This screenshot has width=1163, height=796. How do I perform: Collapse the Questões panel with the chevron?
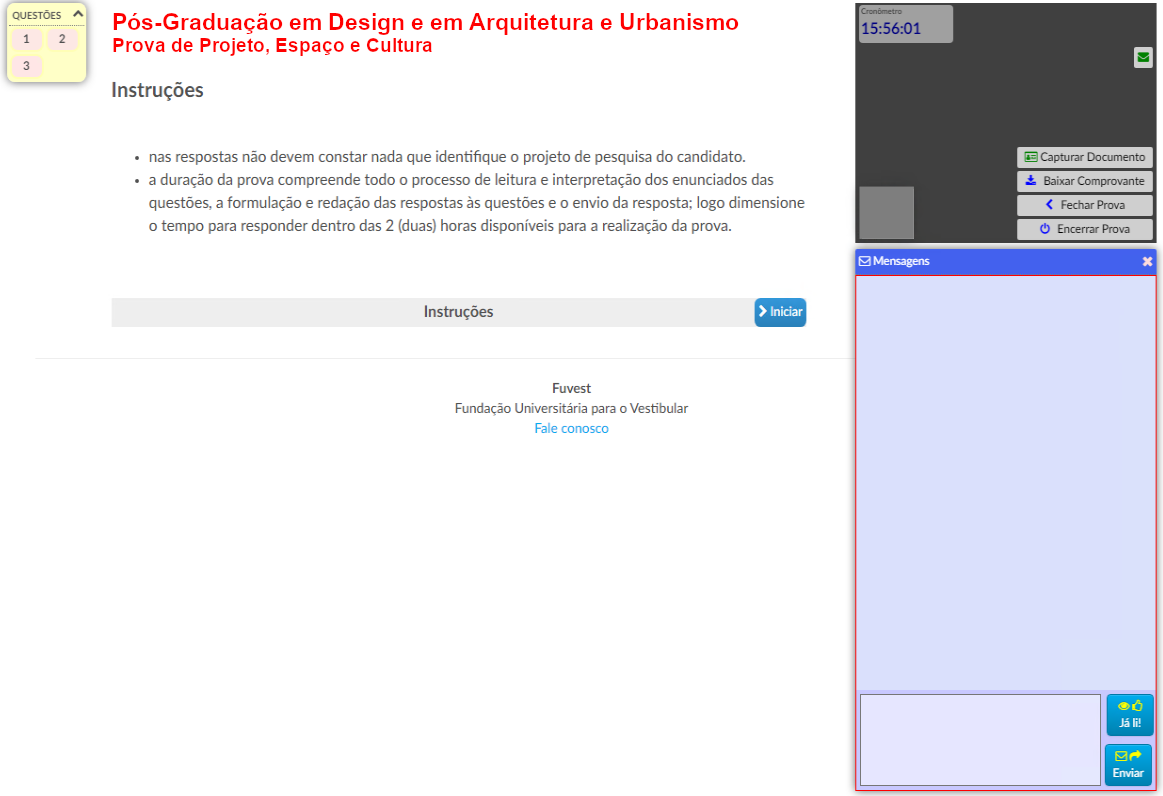click(x=78, y=14)
